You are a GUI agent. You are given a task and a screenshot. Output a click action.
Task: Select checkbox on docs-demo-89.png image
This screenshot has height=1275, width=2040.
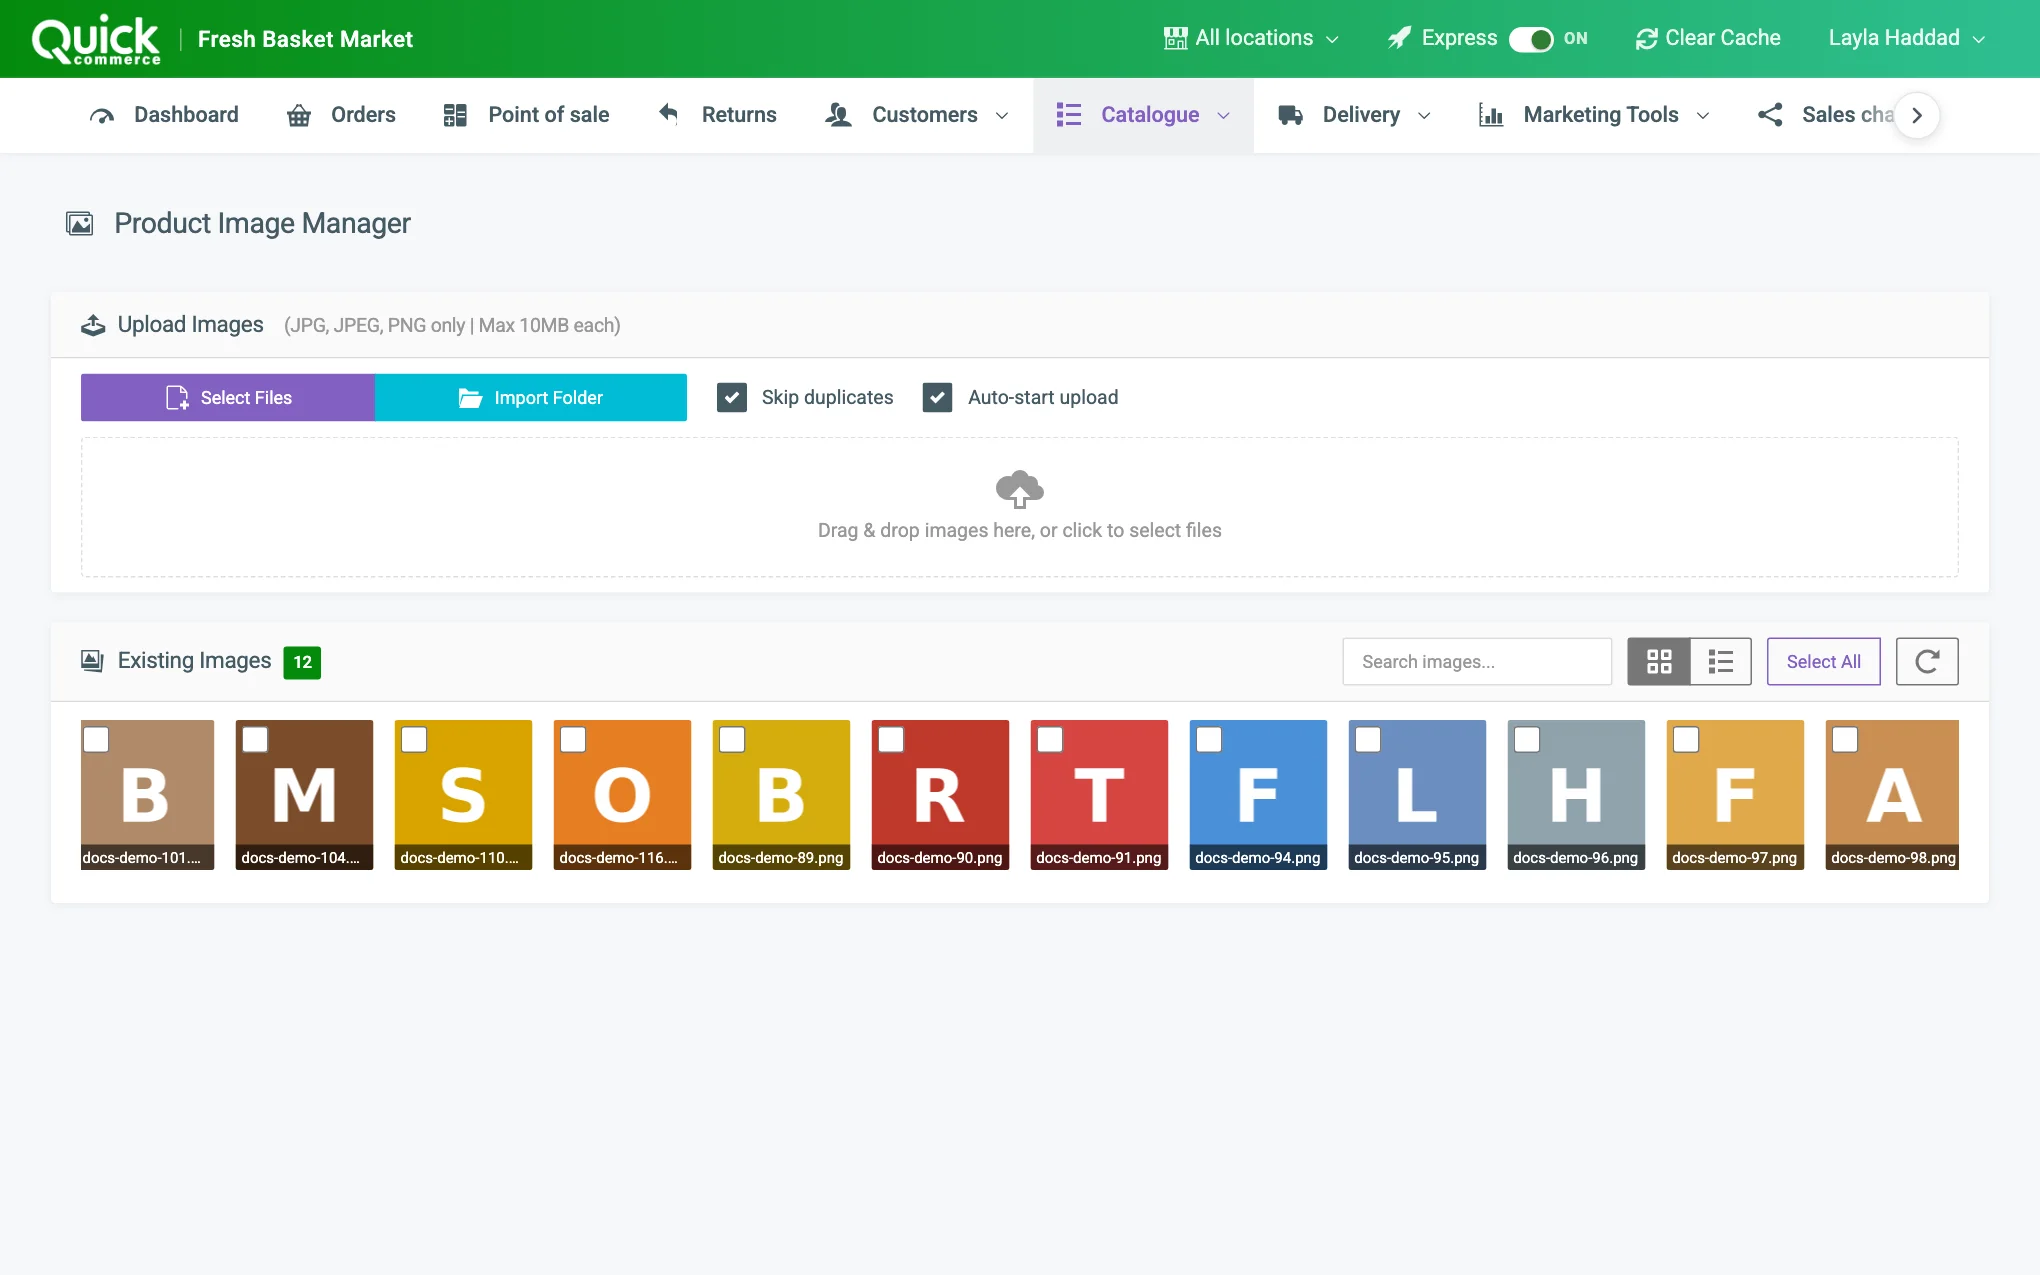(x=732, y=739)
